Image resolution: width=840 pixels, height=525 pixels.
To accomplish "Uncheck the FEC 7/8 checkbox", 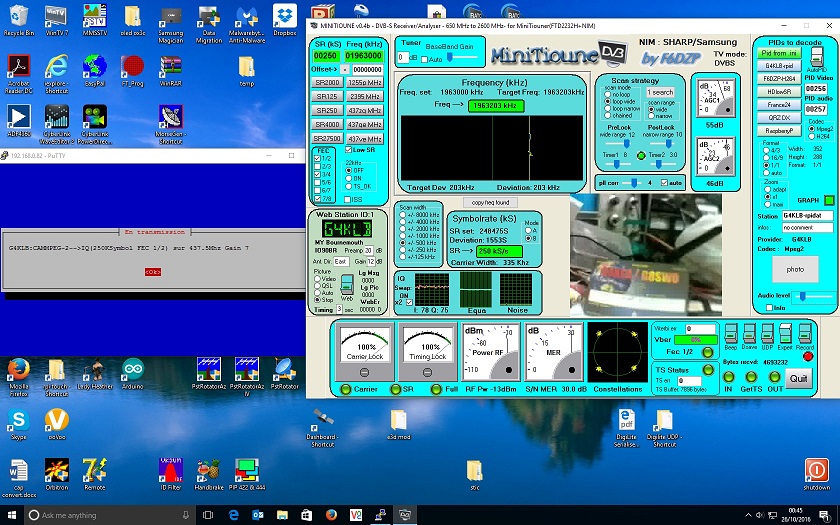I will coord(317,199).
